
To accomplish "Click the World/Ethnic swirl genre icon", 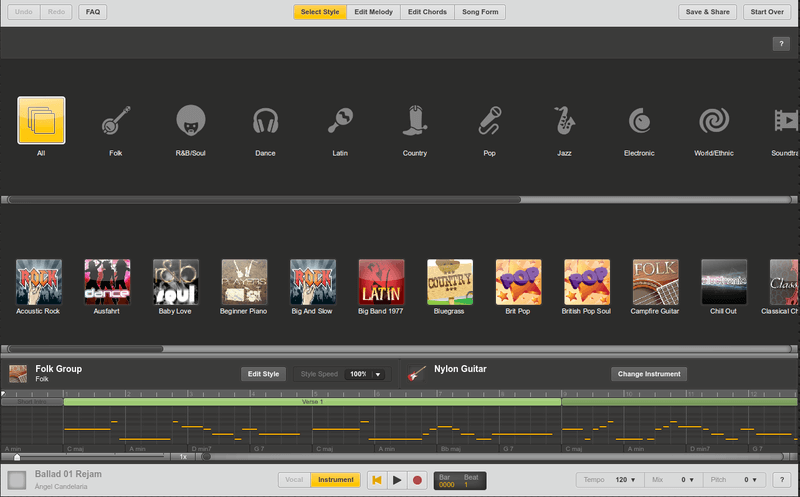I will click(714, 122).
